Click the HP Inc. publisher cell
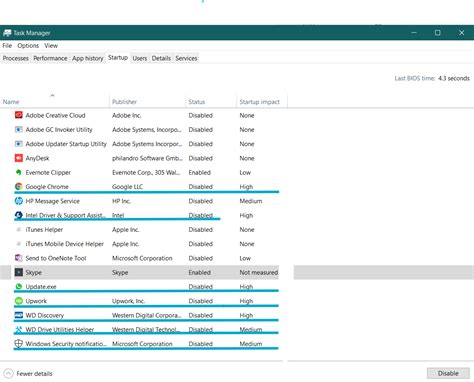The width and height of the screenshot is (474, 382). tap(121, 201)
